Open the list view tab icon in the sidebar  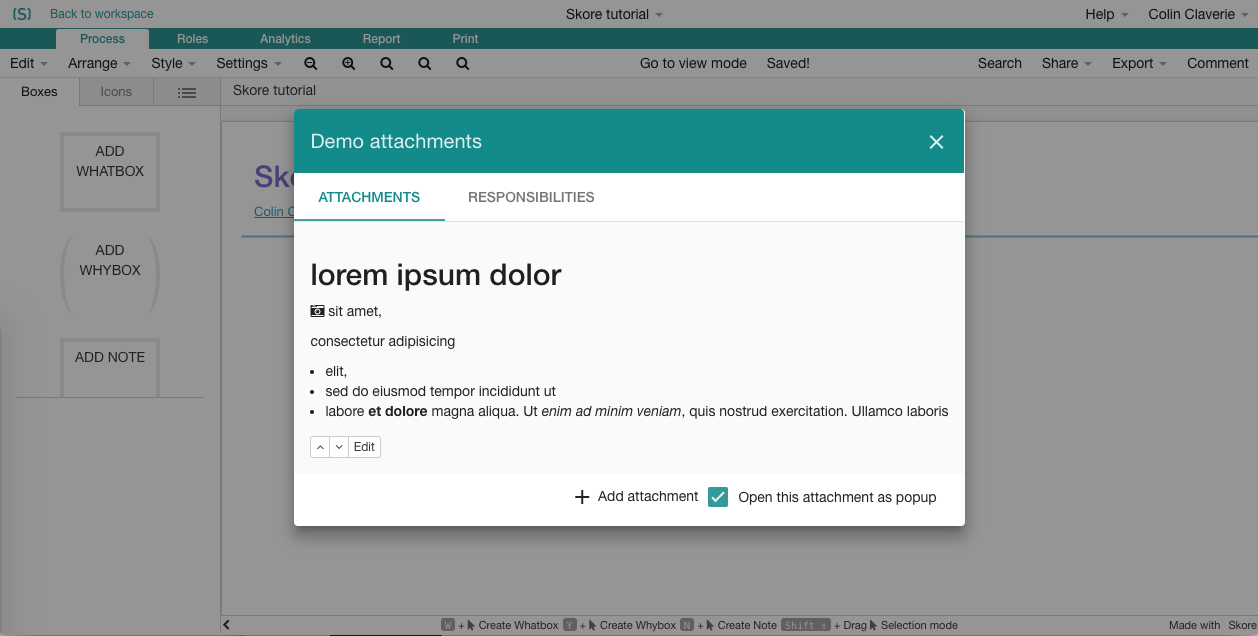tap(187, 92)
